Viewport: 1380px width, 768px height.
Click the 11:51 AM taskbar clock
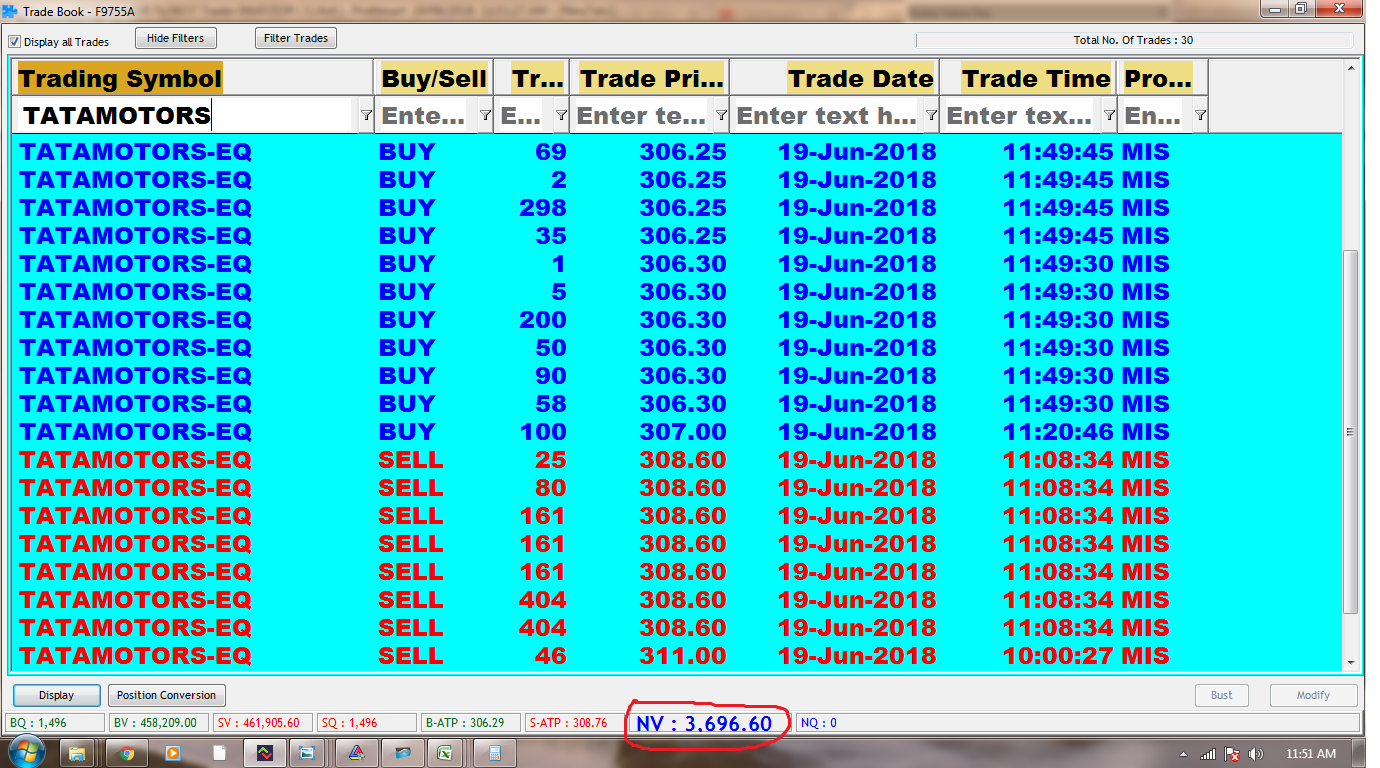[1311, 754]
